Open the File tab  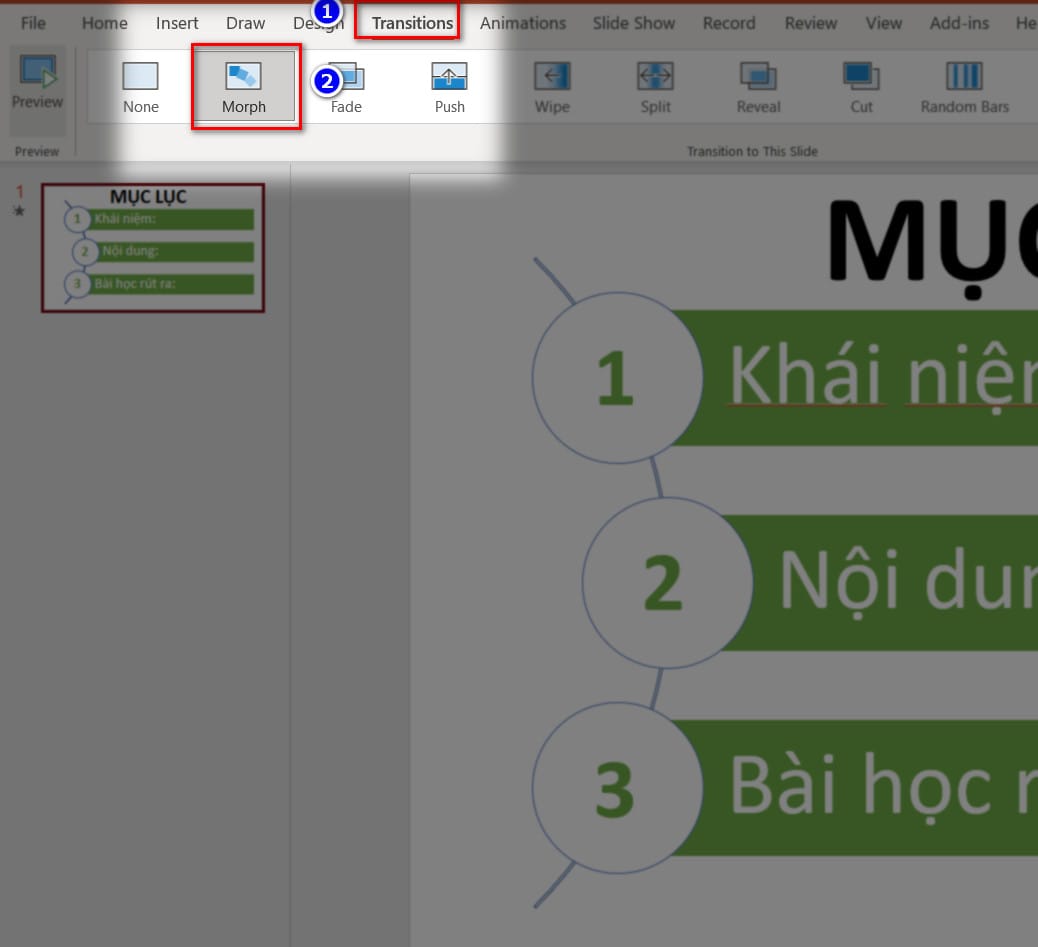(33, 23)
